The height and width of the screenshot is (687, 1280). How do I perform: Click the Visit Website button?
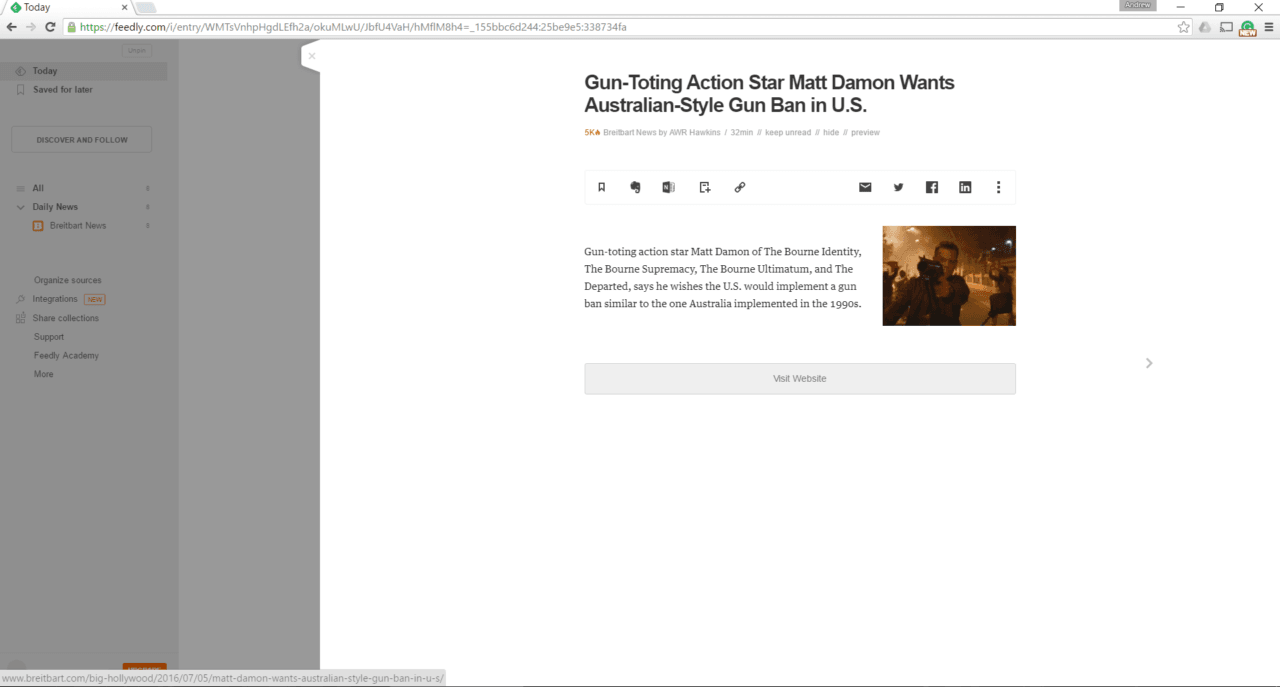point(800,379)
